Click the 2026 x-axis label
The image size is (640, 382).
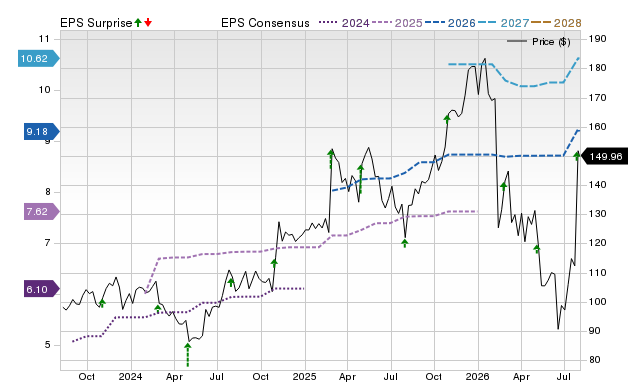coord(478,376)
